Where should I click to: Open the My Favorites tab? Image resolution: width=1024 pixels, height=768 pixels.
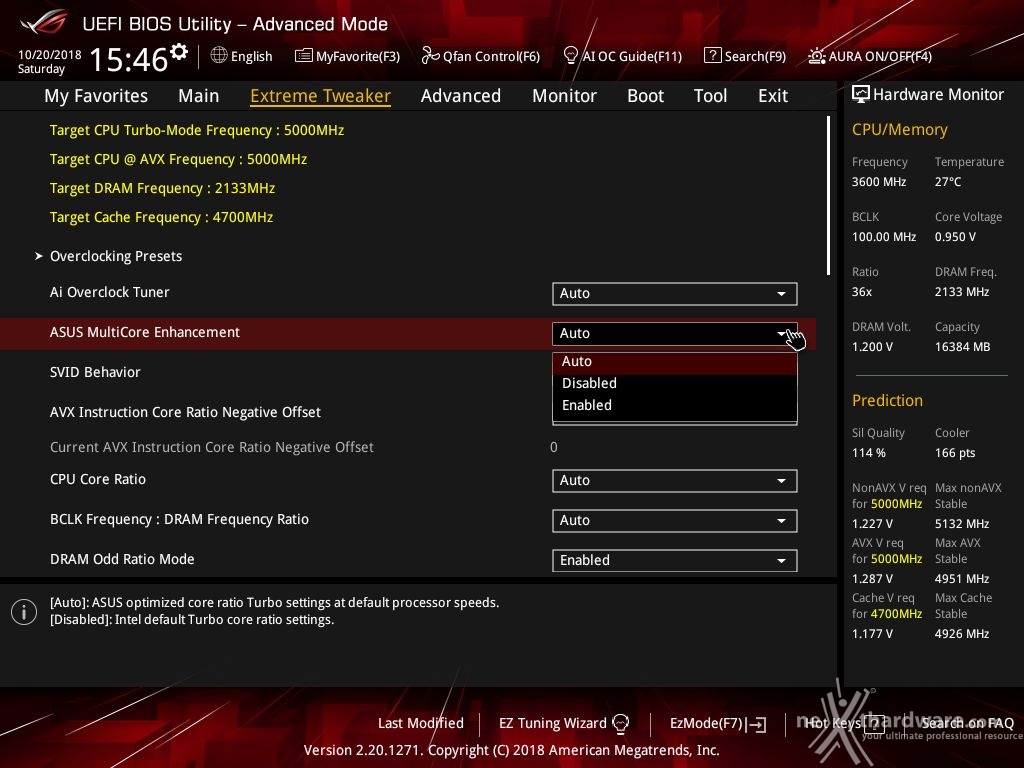click(x=96, y=96)
